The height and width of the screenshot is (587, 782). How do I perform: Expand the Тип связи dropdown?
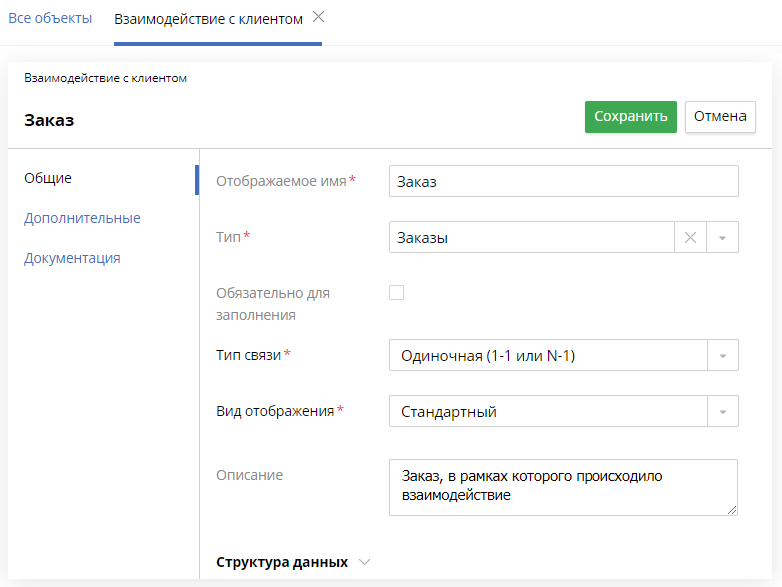tap(723, 355)
